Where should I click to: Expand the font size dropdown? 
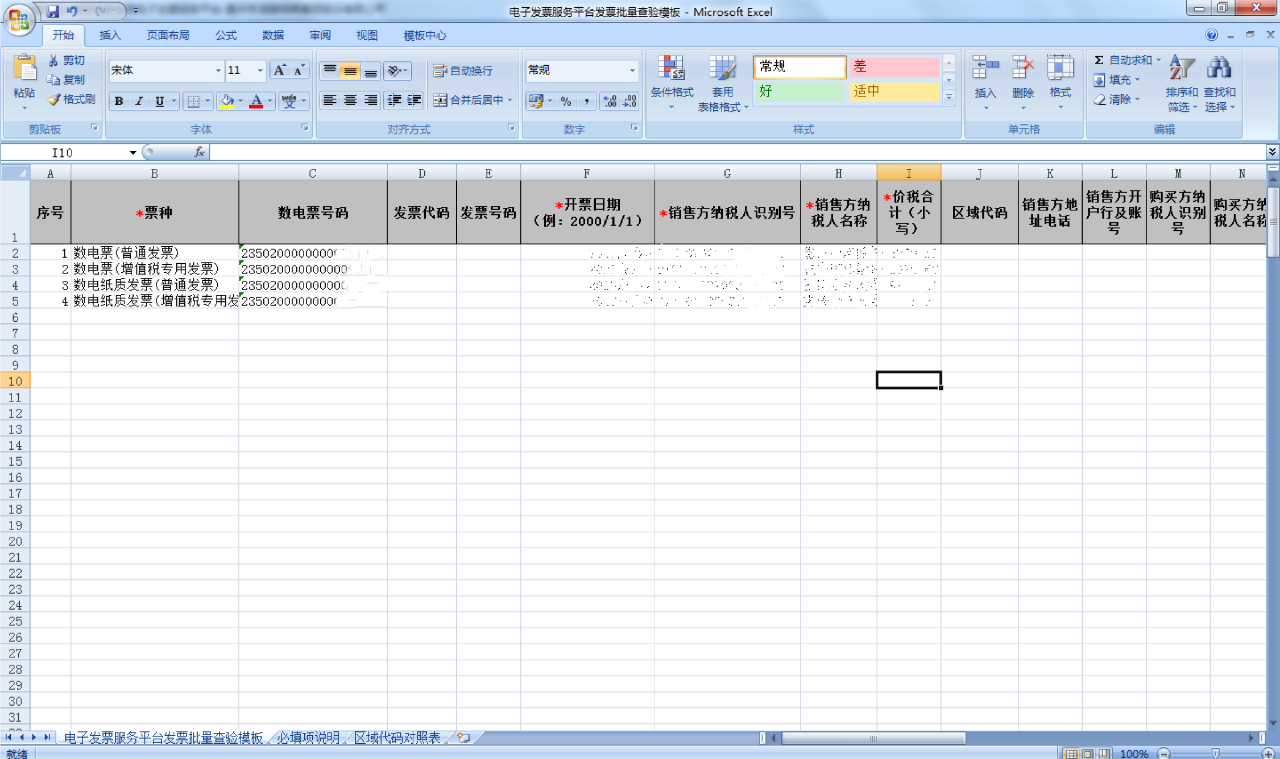[261, 71]
